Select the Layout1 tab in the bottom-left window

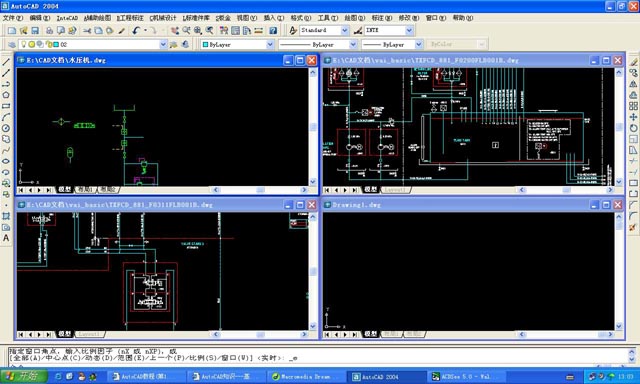[x=89, y=334]
